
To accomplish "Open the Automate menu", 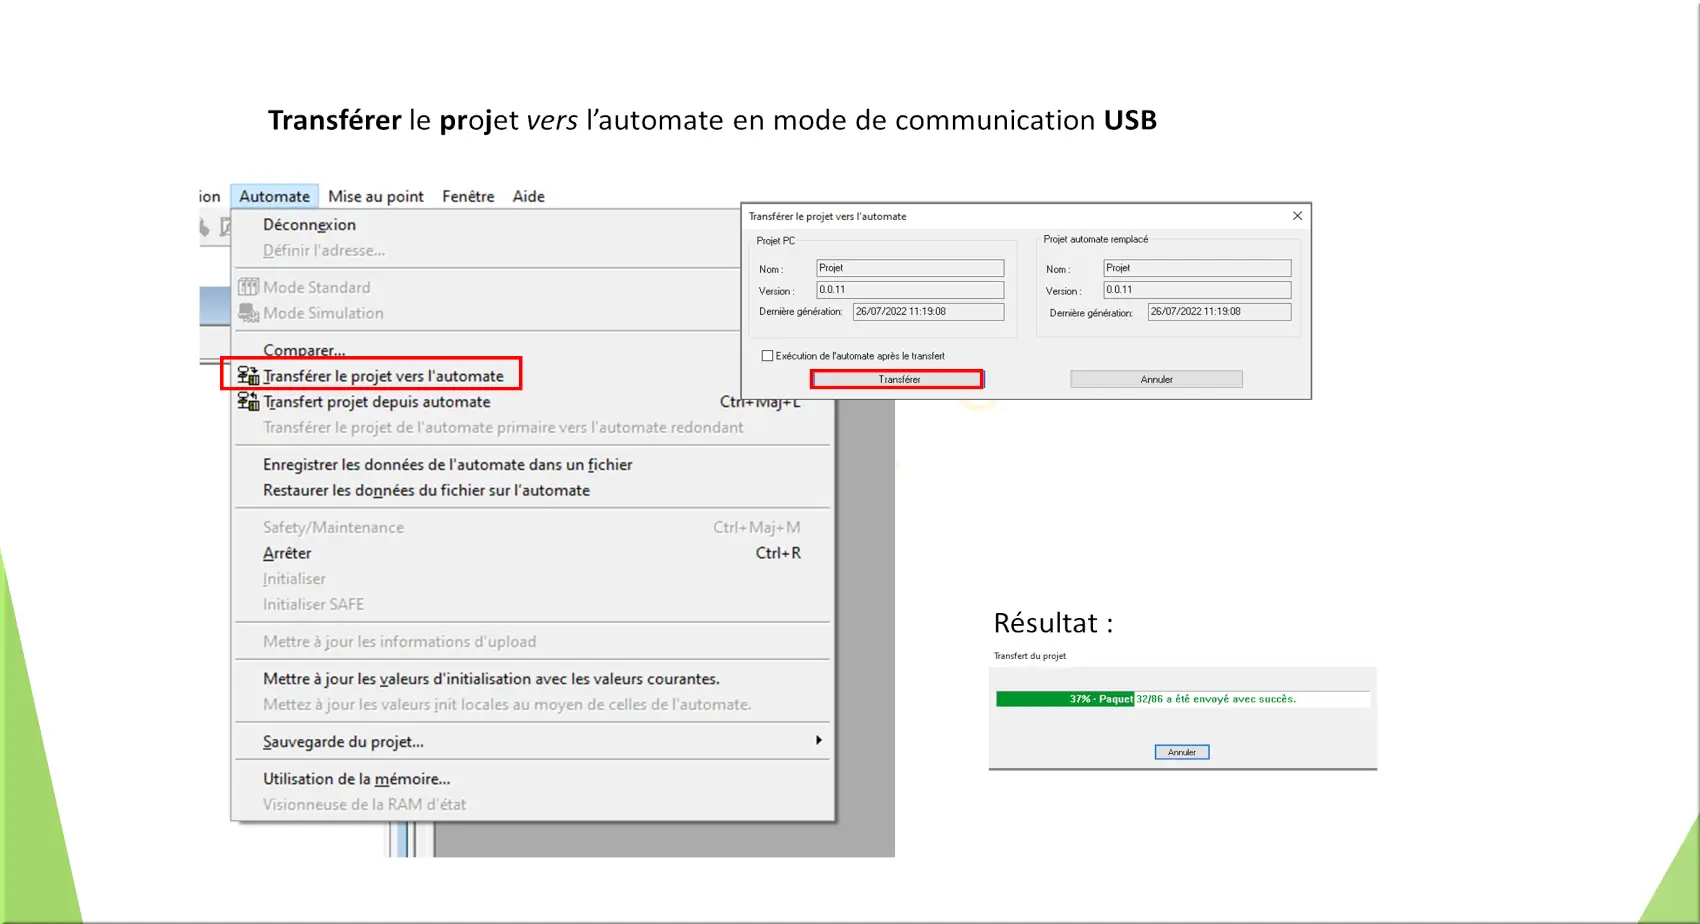I will pyautogui.click(x=274, y=196).
